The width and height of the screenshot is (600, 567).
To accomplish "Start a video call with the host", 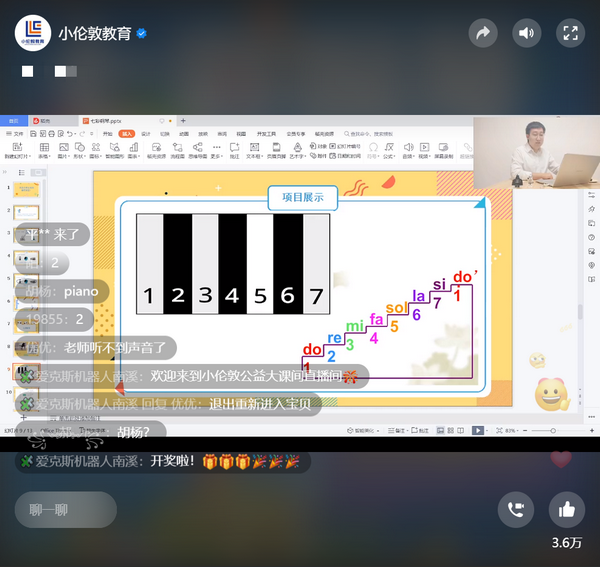I will [516, 510].
